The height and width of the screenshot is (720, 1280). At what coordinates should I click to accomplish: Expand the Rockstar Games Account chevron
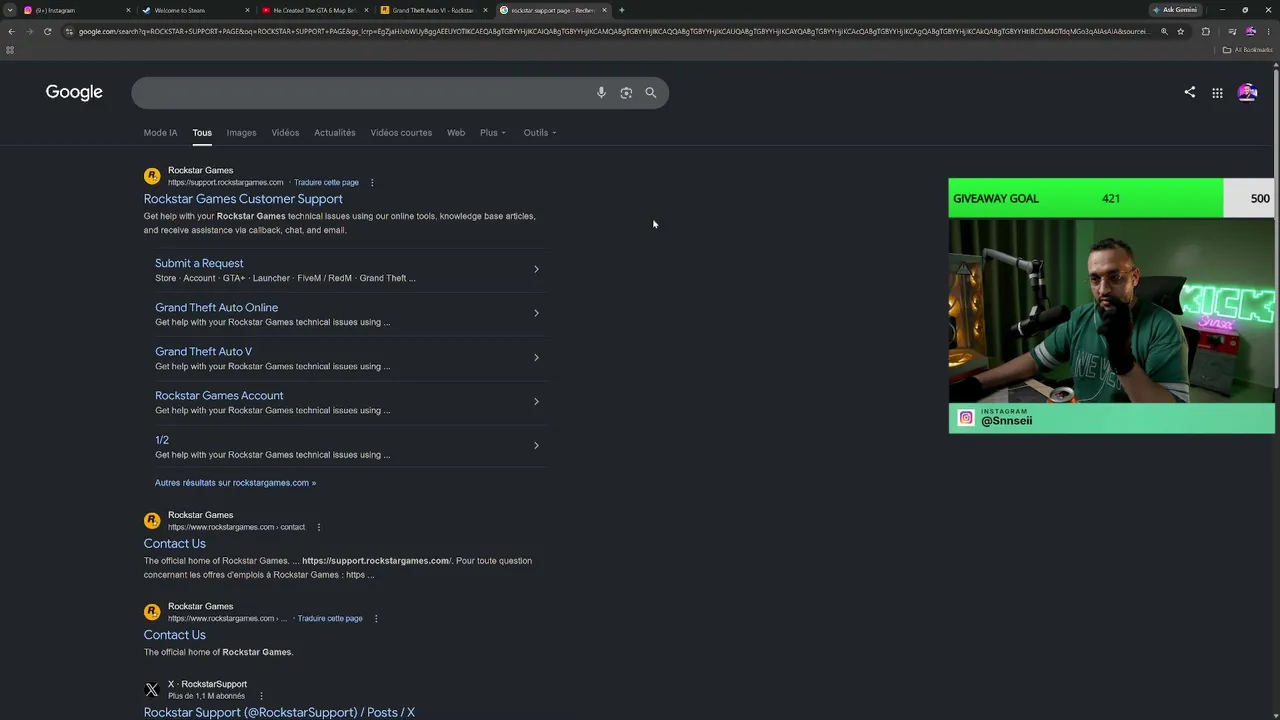[536, 401]
